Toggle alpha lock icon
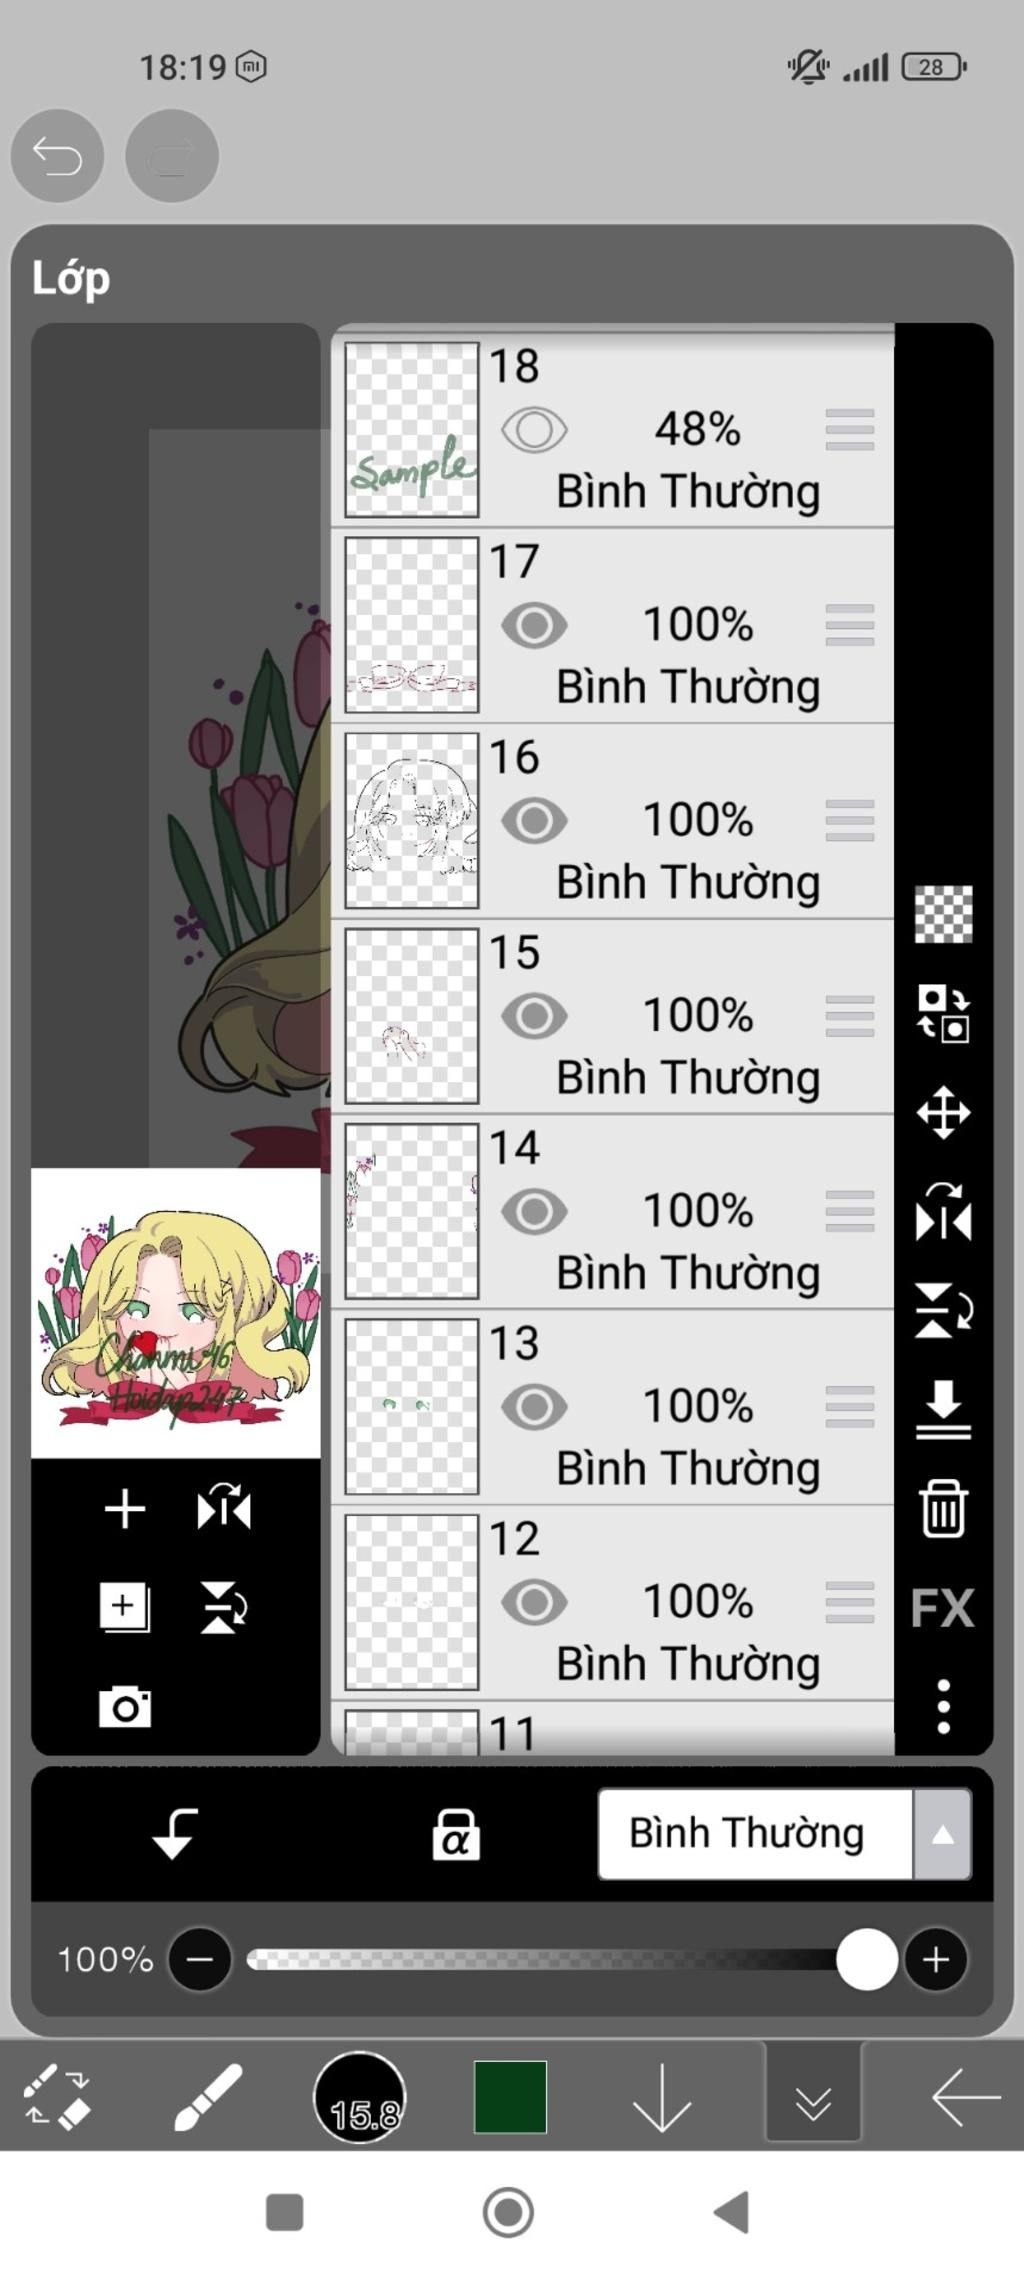Screen dimensions: 1024x2274 pos(456,1835)
